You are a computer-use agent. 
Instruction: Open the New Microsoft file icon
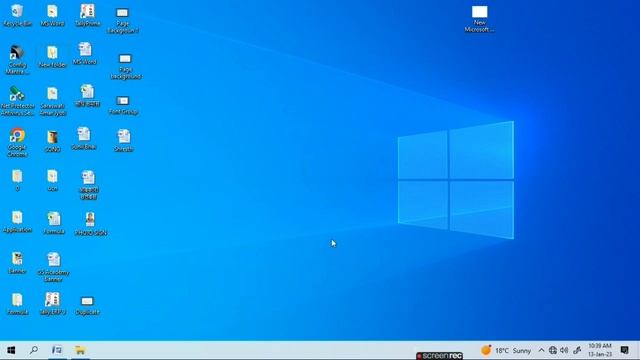coord(480,19)
